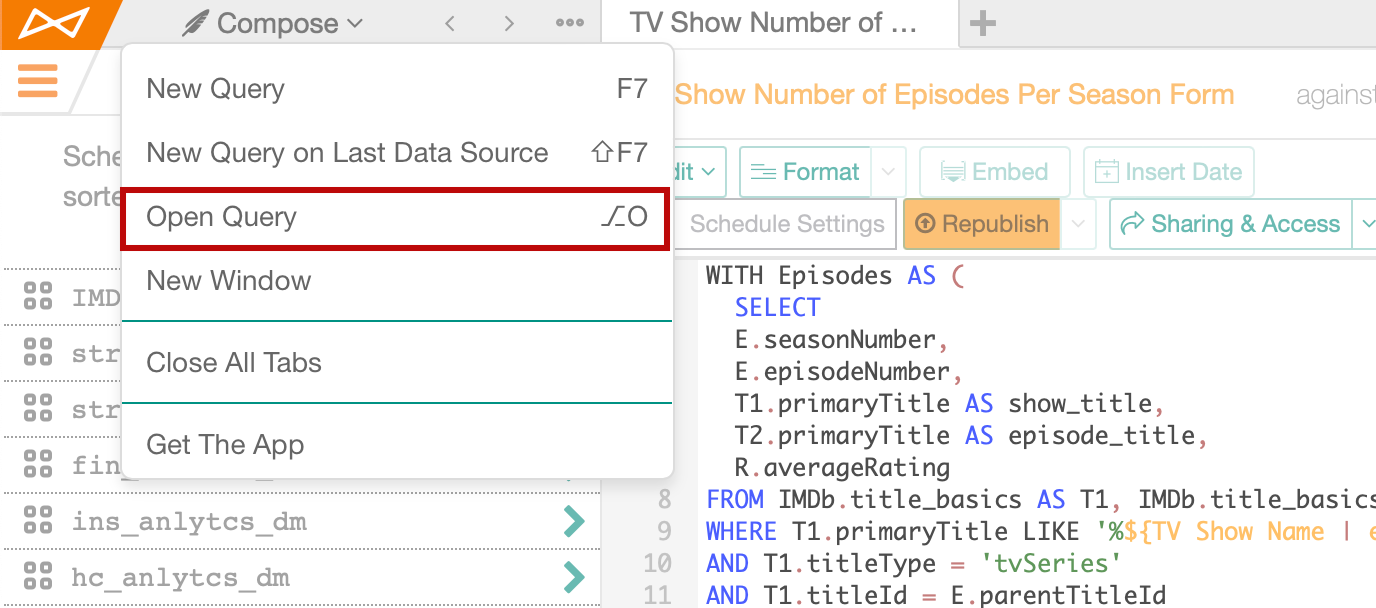This screenshot has width=1376, height=608.
Task: Open the three-dots more options menu
Action: (570, 23)
